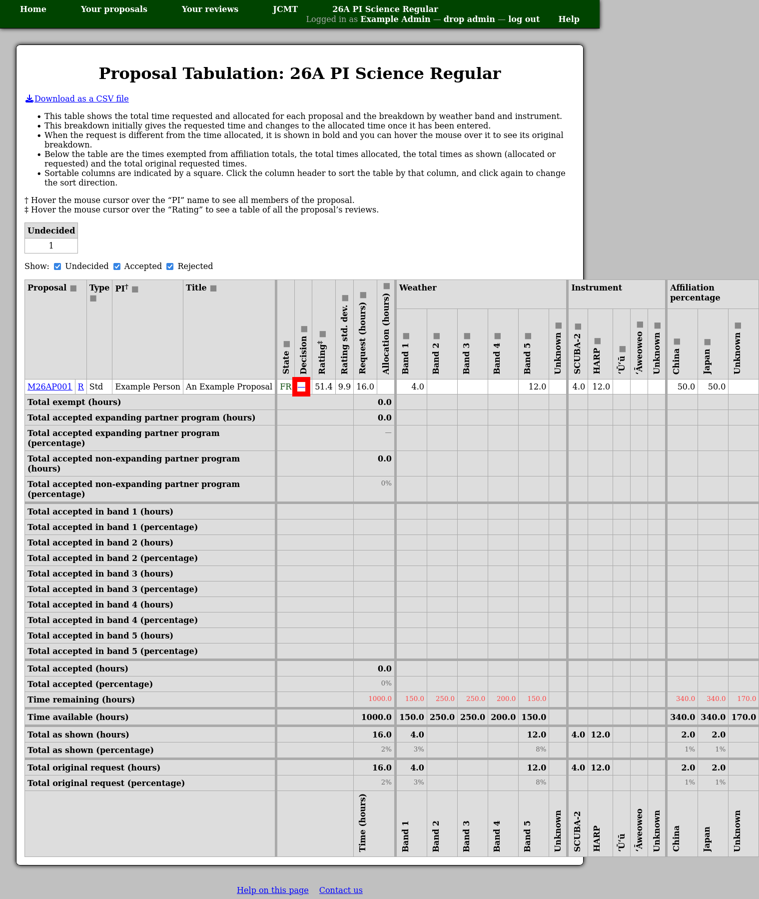The height and width of the screenshot is (899, 759).
Task: Open the JCMT facility page
Action: pyautogui.click(x=285, y=9)
